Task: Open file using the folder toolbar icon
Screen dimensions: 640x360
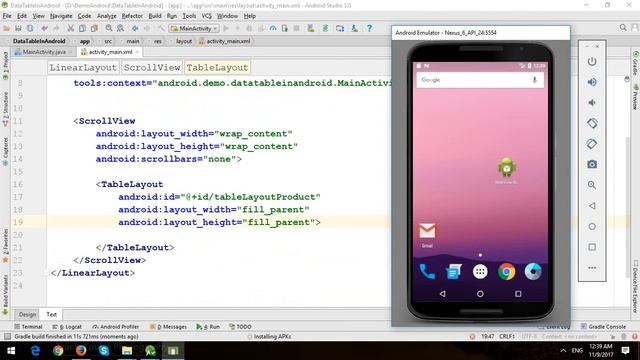Action: coord(6,28)
